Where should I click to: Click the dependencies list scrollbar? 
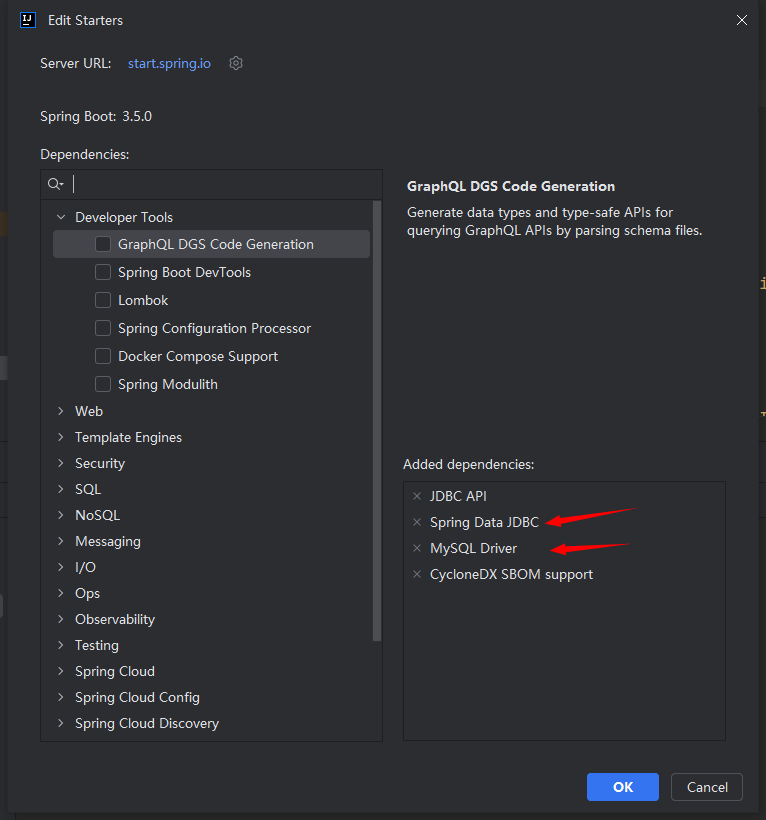377,421
